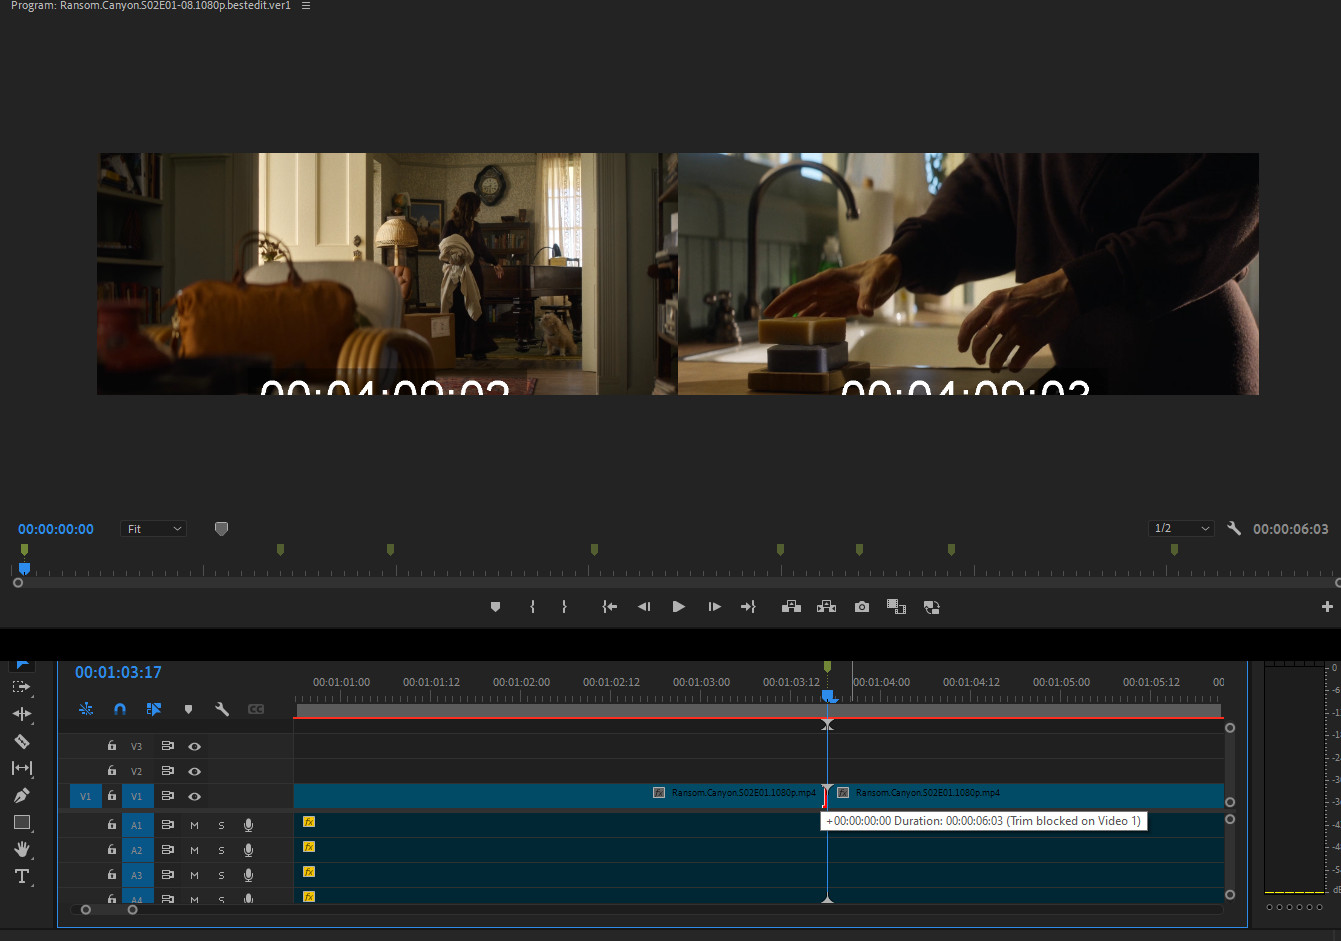Viewport: 1341px width, 941px height.
Task: Click the 00:01:04:00 ruler label
Action: (x=882, y=682)
